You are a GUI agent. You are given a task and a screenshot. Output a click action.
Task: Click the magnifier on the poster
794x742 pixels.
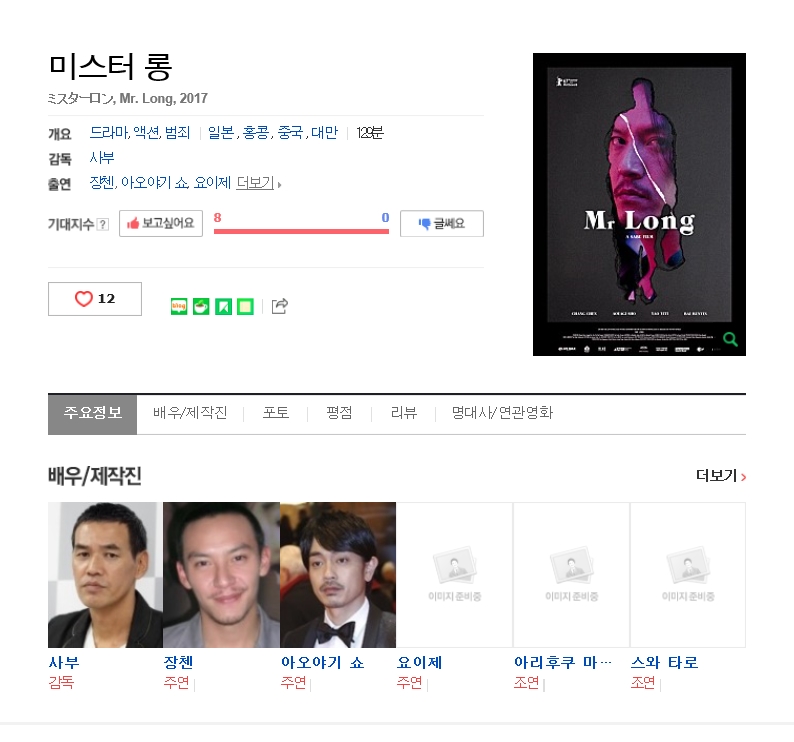[x=730, y=339]
